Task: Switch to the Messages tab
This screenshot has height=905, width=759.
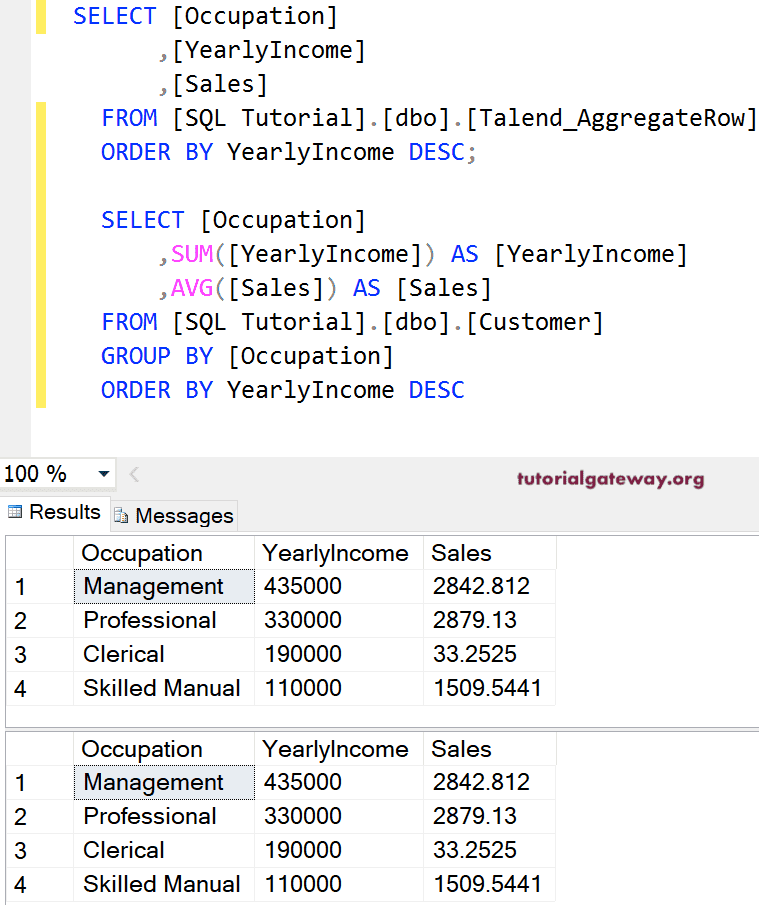Action: (183, 516)
